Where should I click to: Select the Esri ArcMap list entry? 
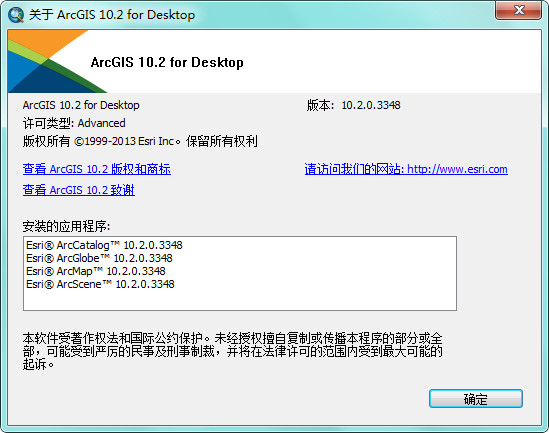click(96, 271)
